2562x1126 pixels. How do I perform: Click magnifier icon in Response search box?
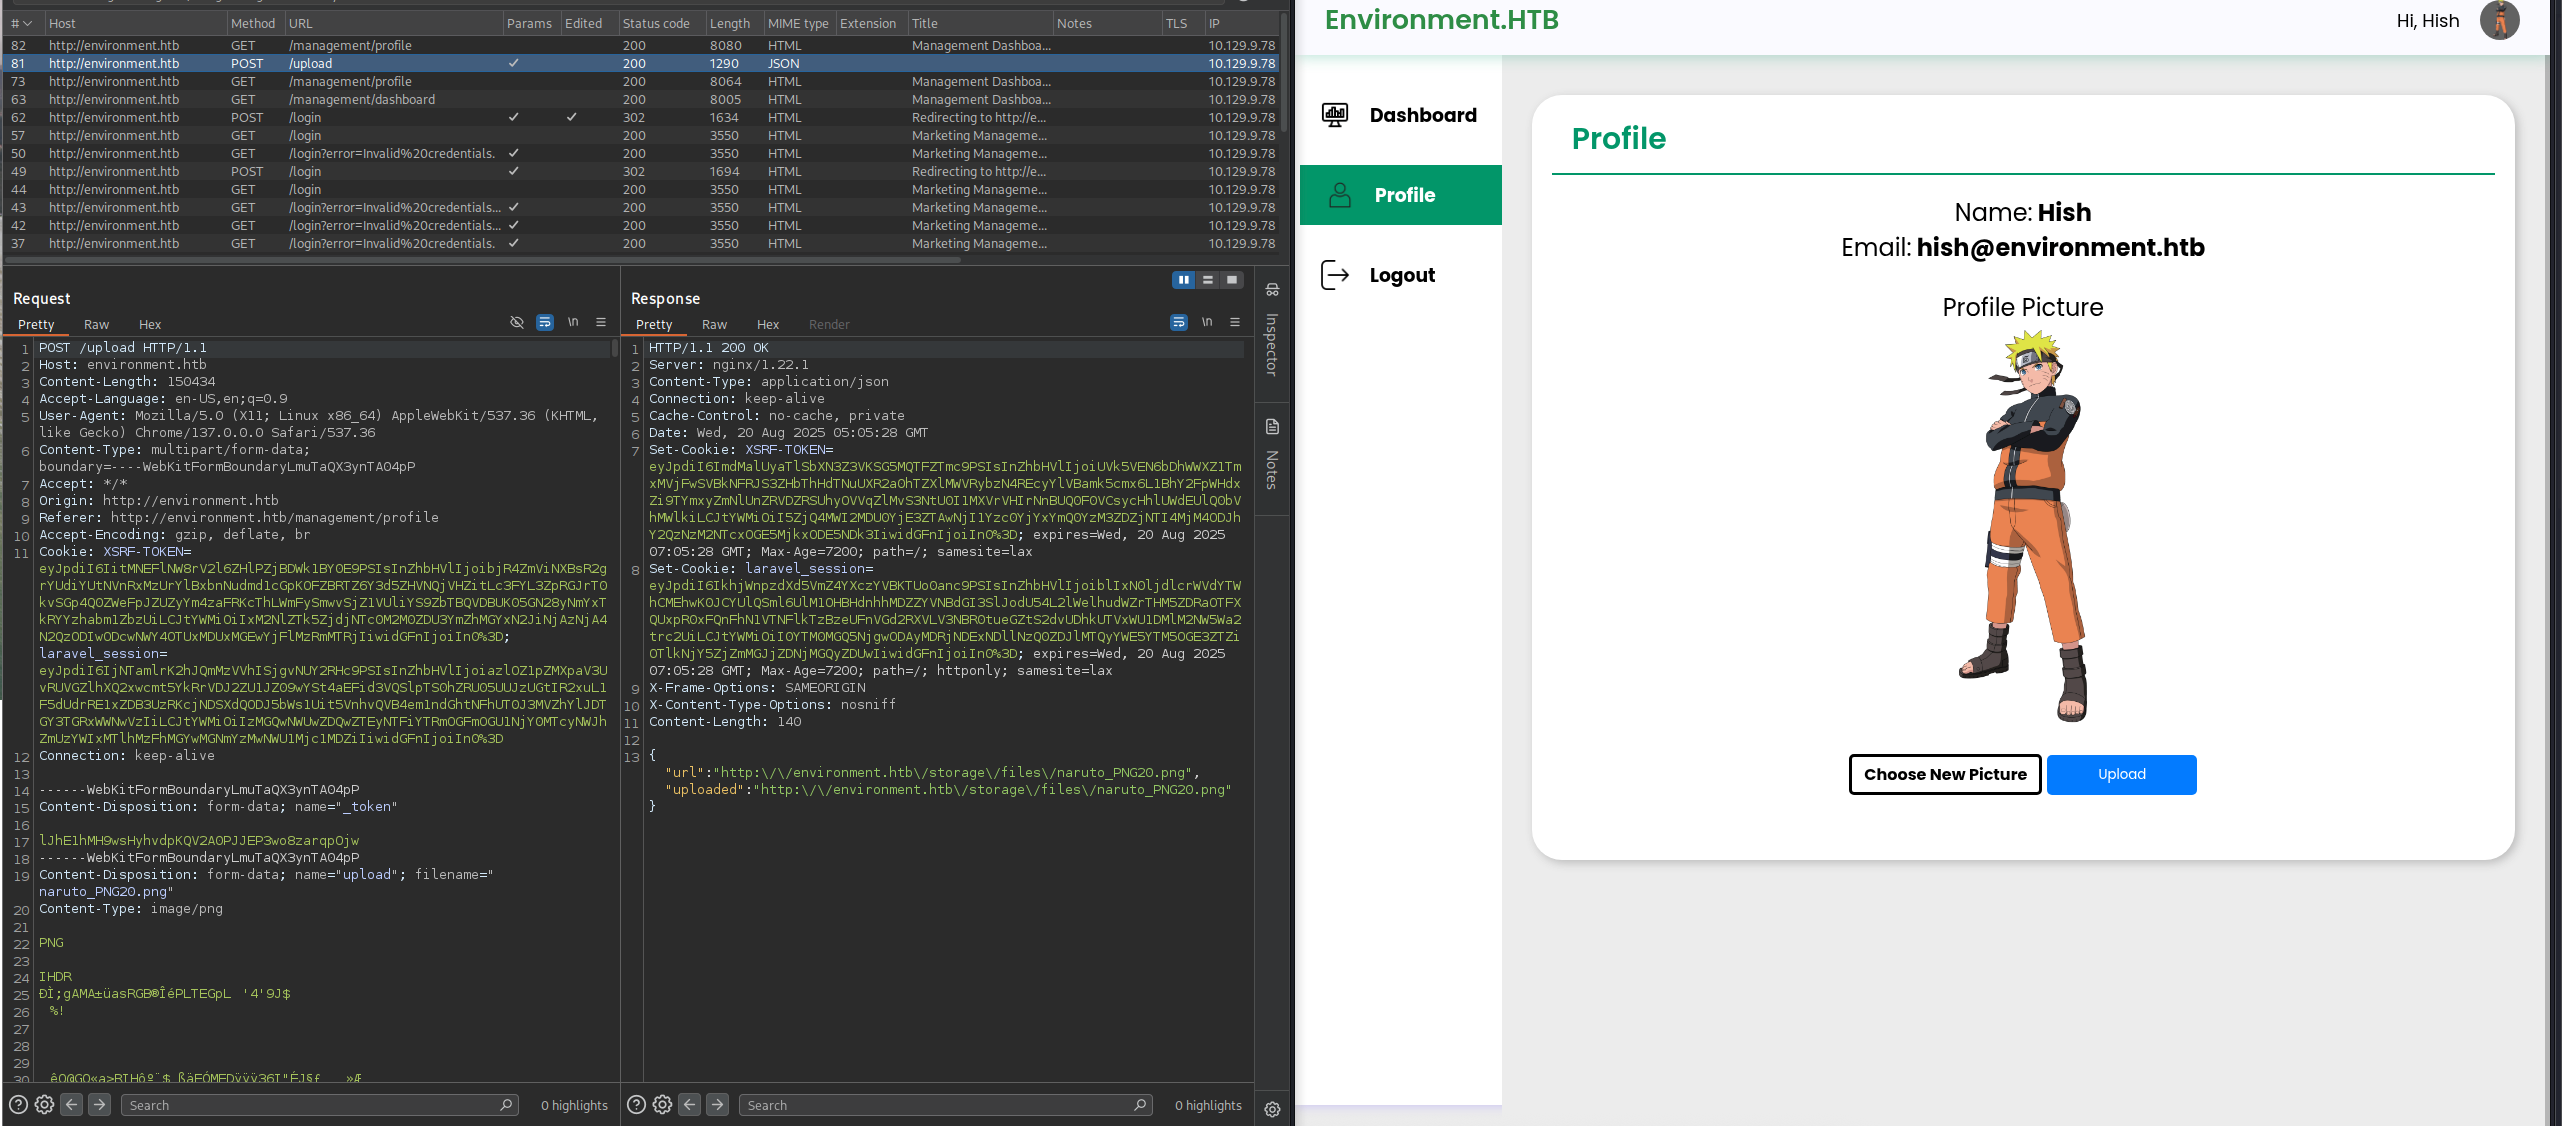pyautogui.click(x=1140, y=1104)
